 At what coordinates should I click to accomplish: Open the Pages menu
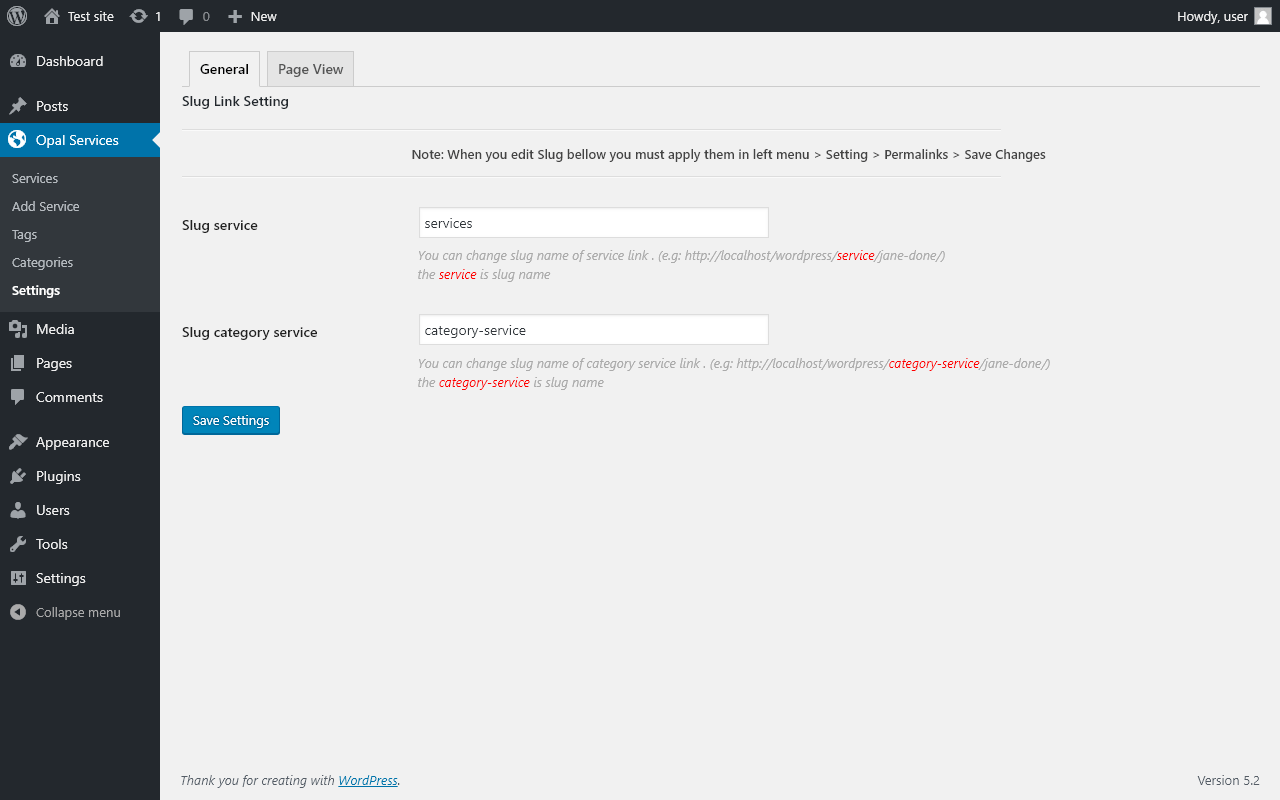coord(80,363)
